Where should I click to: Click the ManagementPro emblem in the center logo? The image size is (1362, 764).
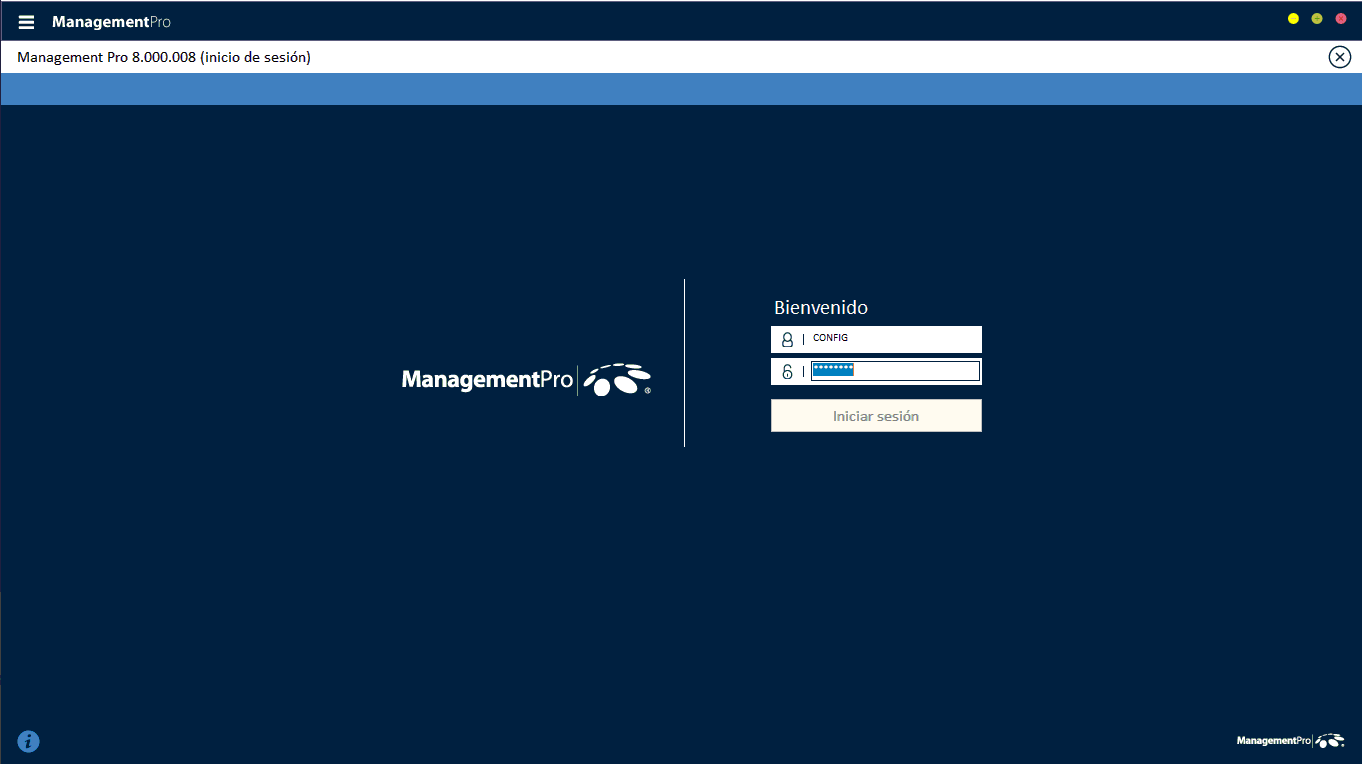[x=616, y=380]
